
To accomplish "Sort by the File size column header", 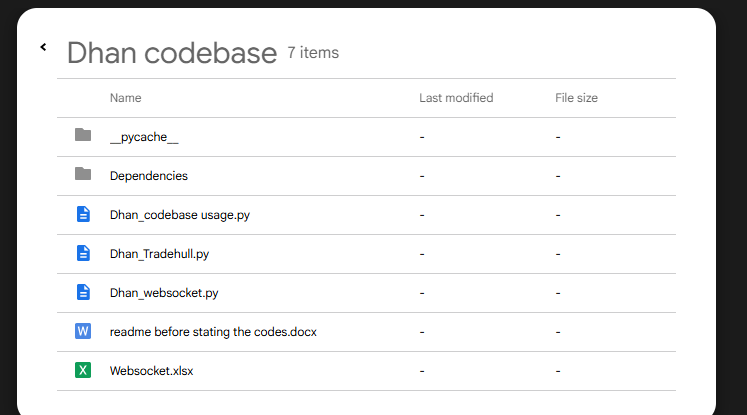I will point(577,98).
